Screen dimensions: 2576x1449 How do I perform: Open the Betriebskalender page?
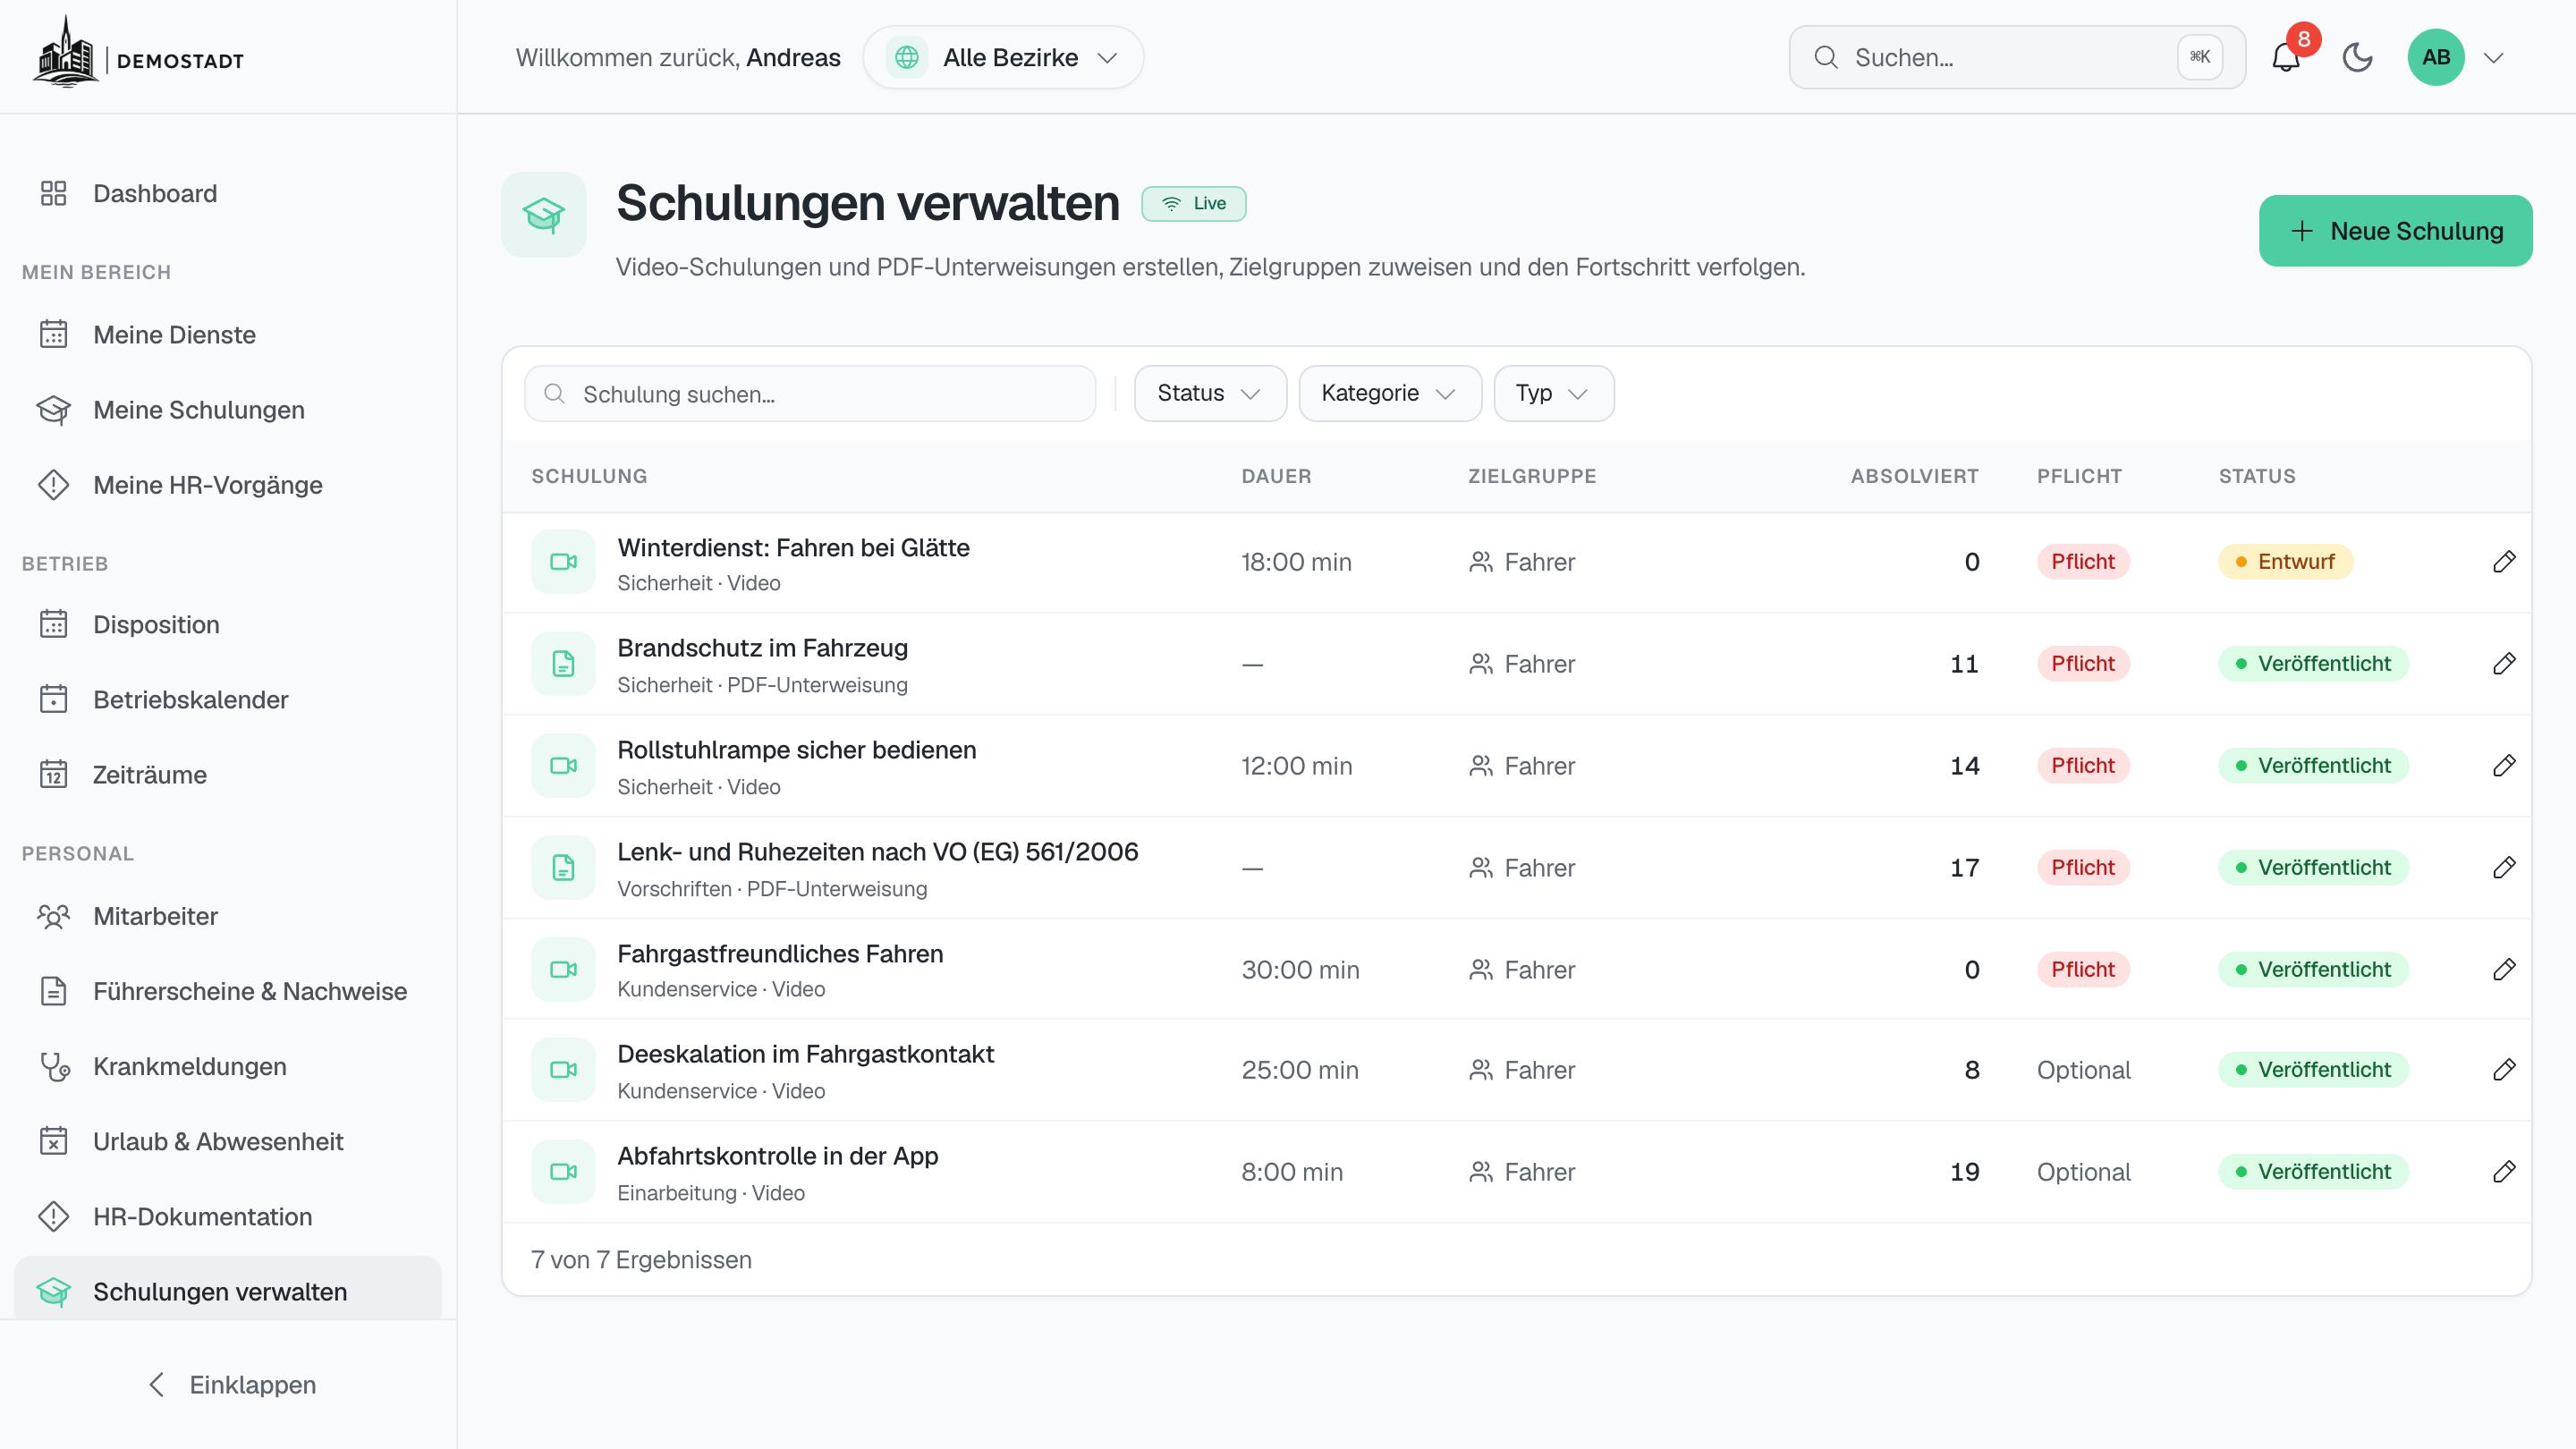(228, 700)
